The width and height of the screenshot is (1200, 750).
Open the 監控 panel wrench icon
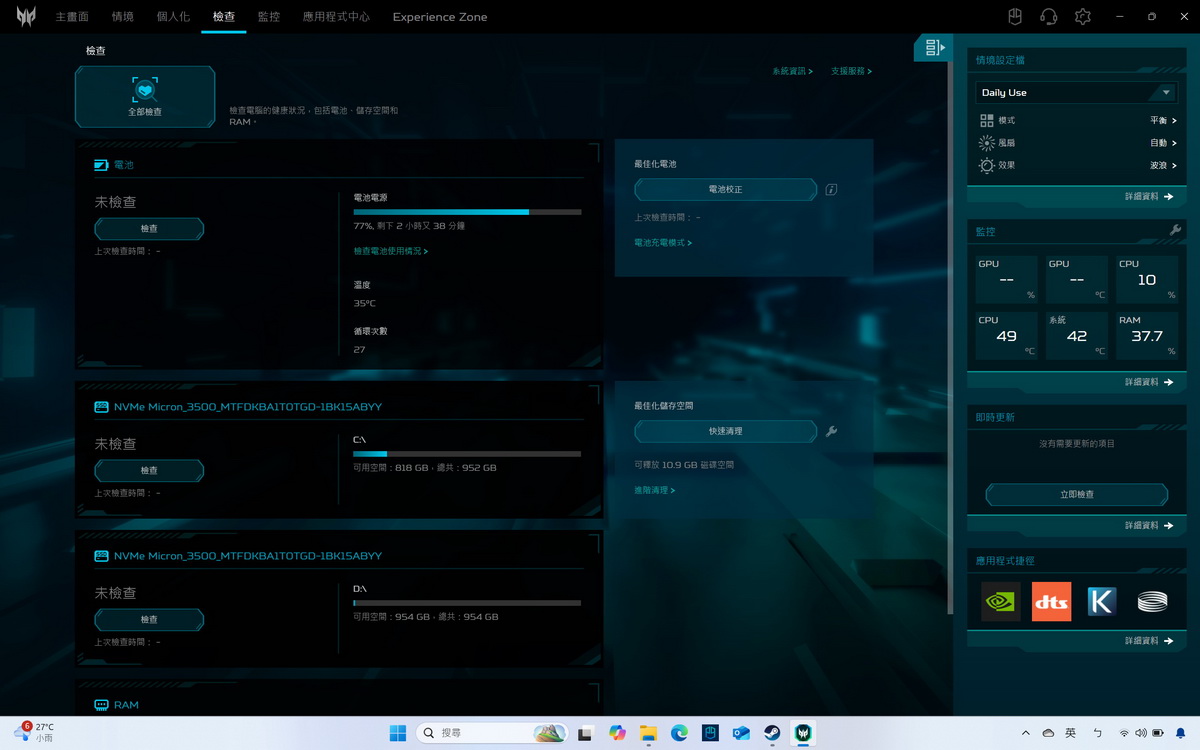coord(1175,231)
